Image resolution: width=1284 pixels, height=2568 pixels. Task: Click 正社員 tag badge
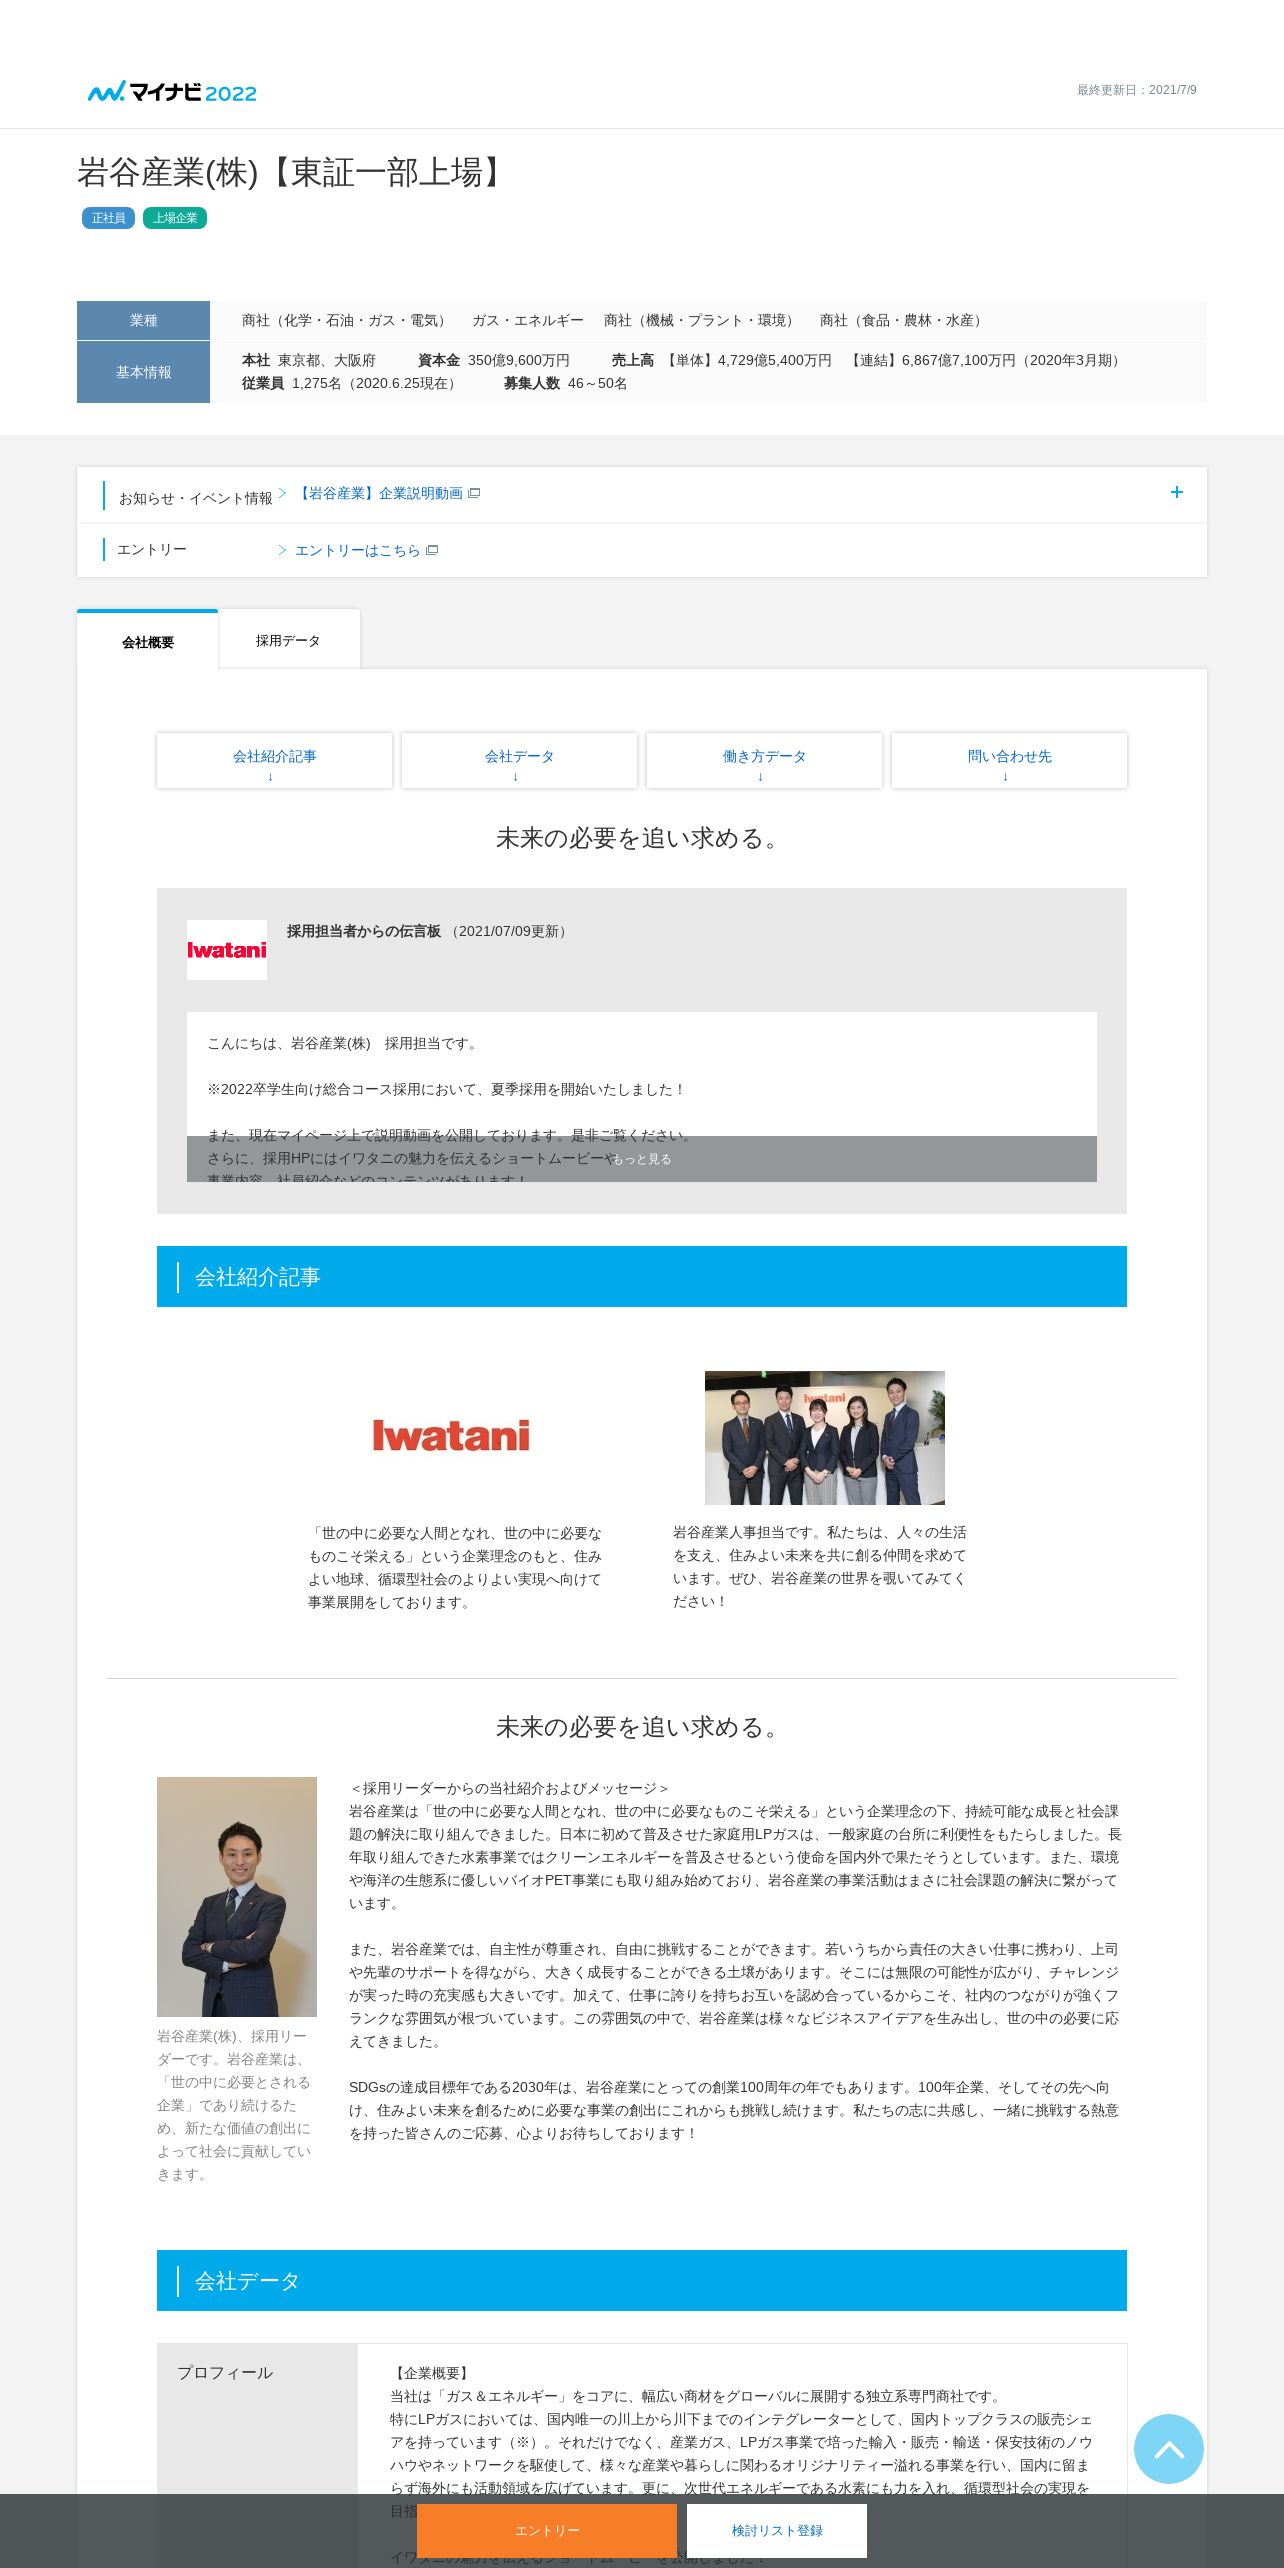(x=108, y=218)
